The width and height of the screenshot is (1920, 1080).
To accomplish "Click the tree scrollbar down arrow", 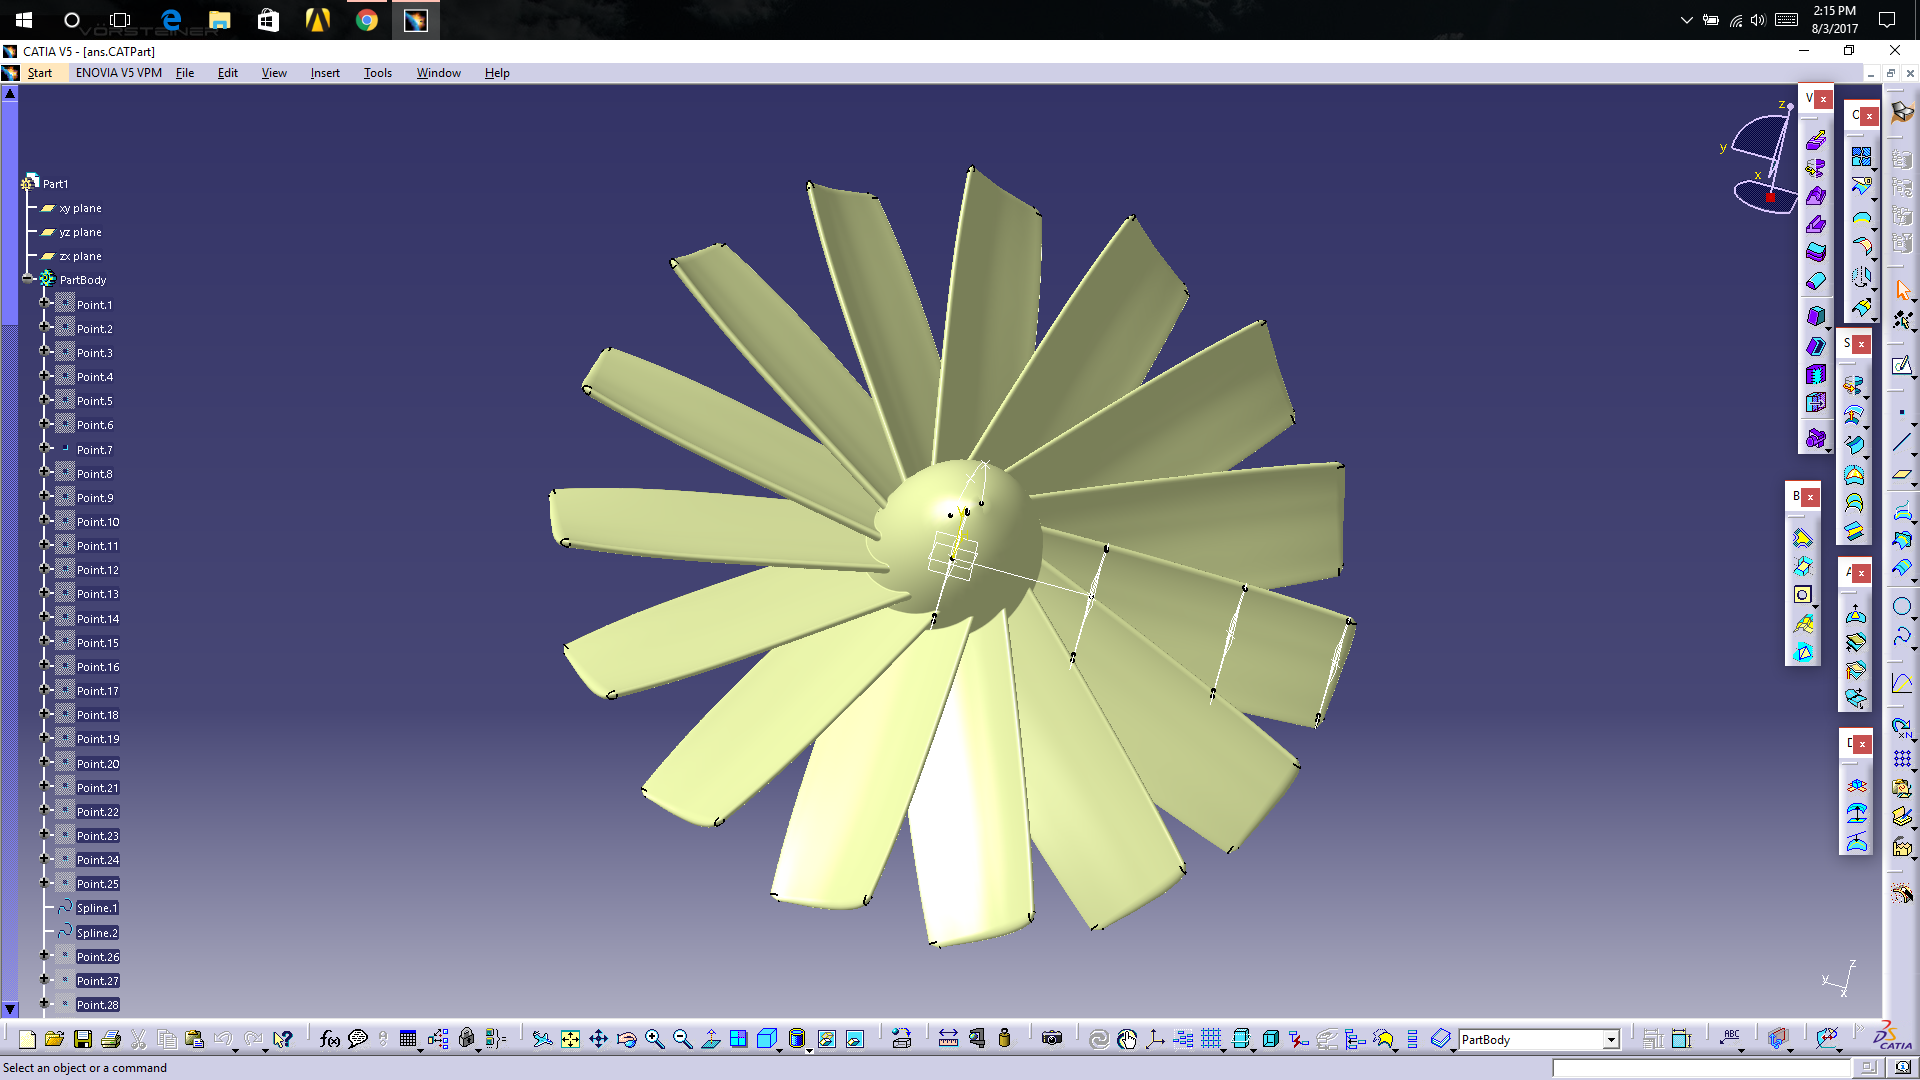I will pyautogui.click(x=10, y=1009).
